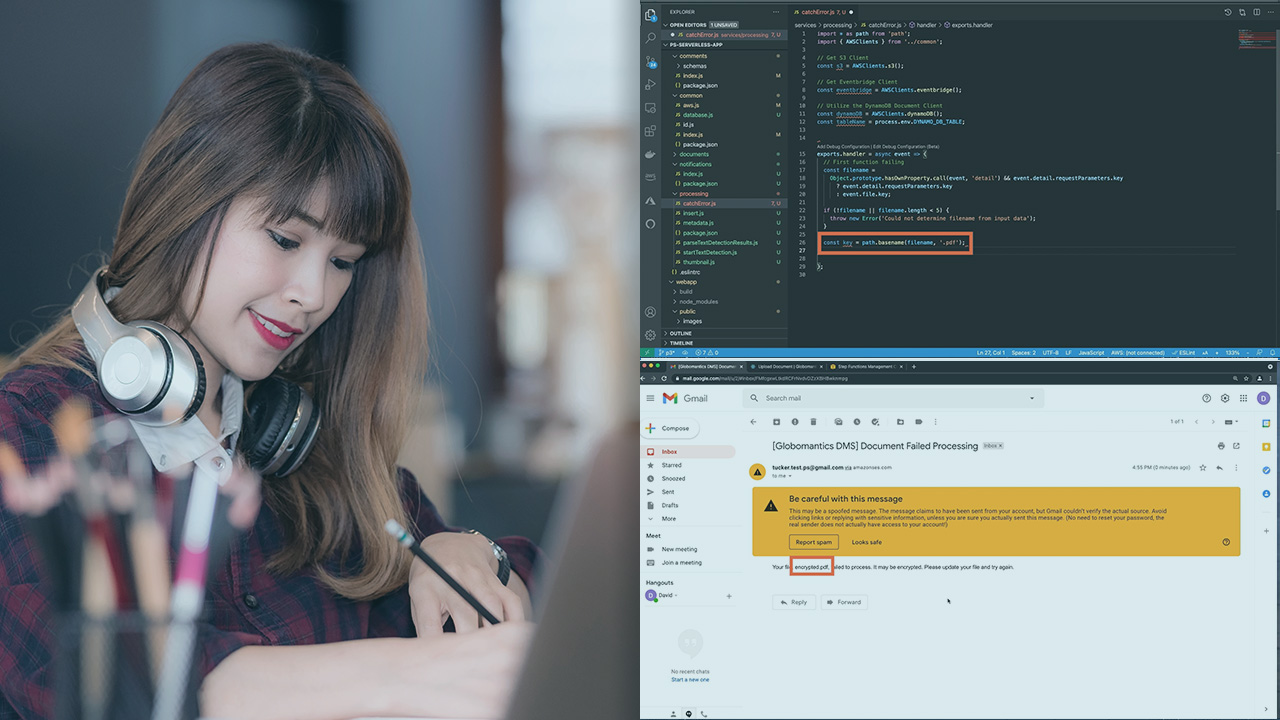
Task: Expand the More item in Gmail sidebar
Action: pos(668,518)
